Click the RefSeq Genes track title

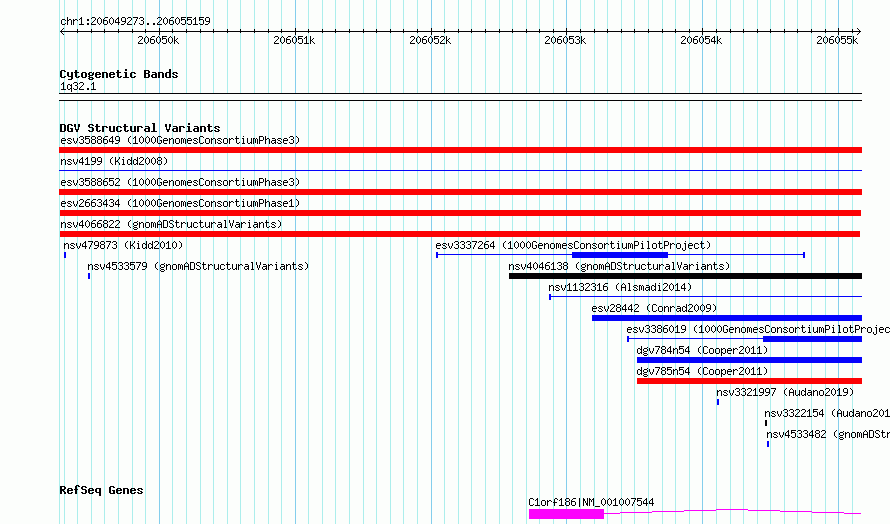(101, 490)
